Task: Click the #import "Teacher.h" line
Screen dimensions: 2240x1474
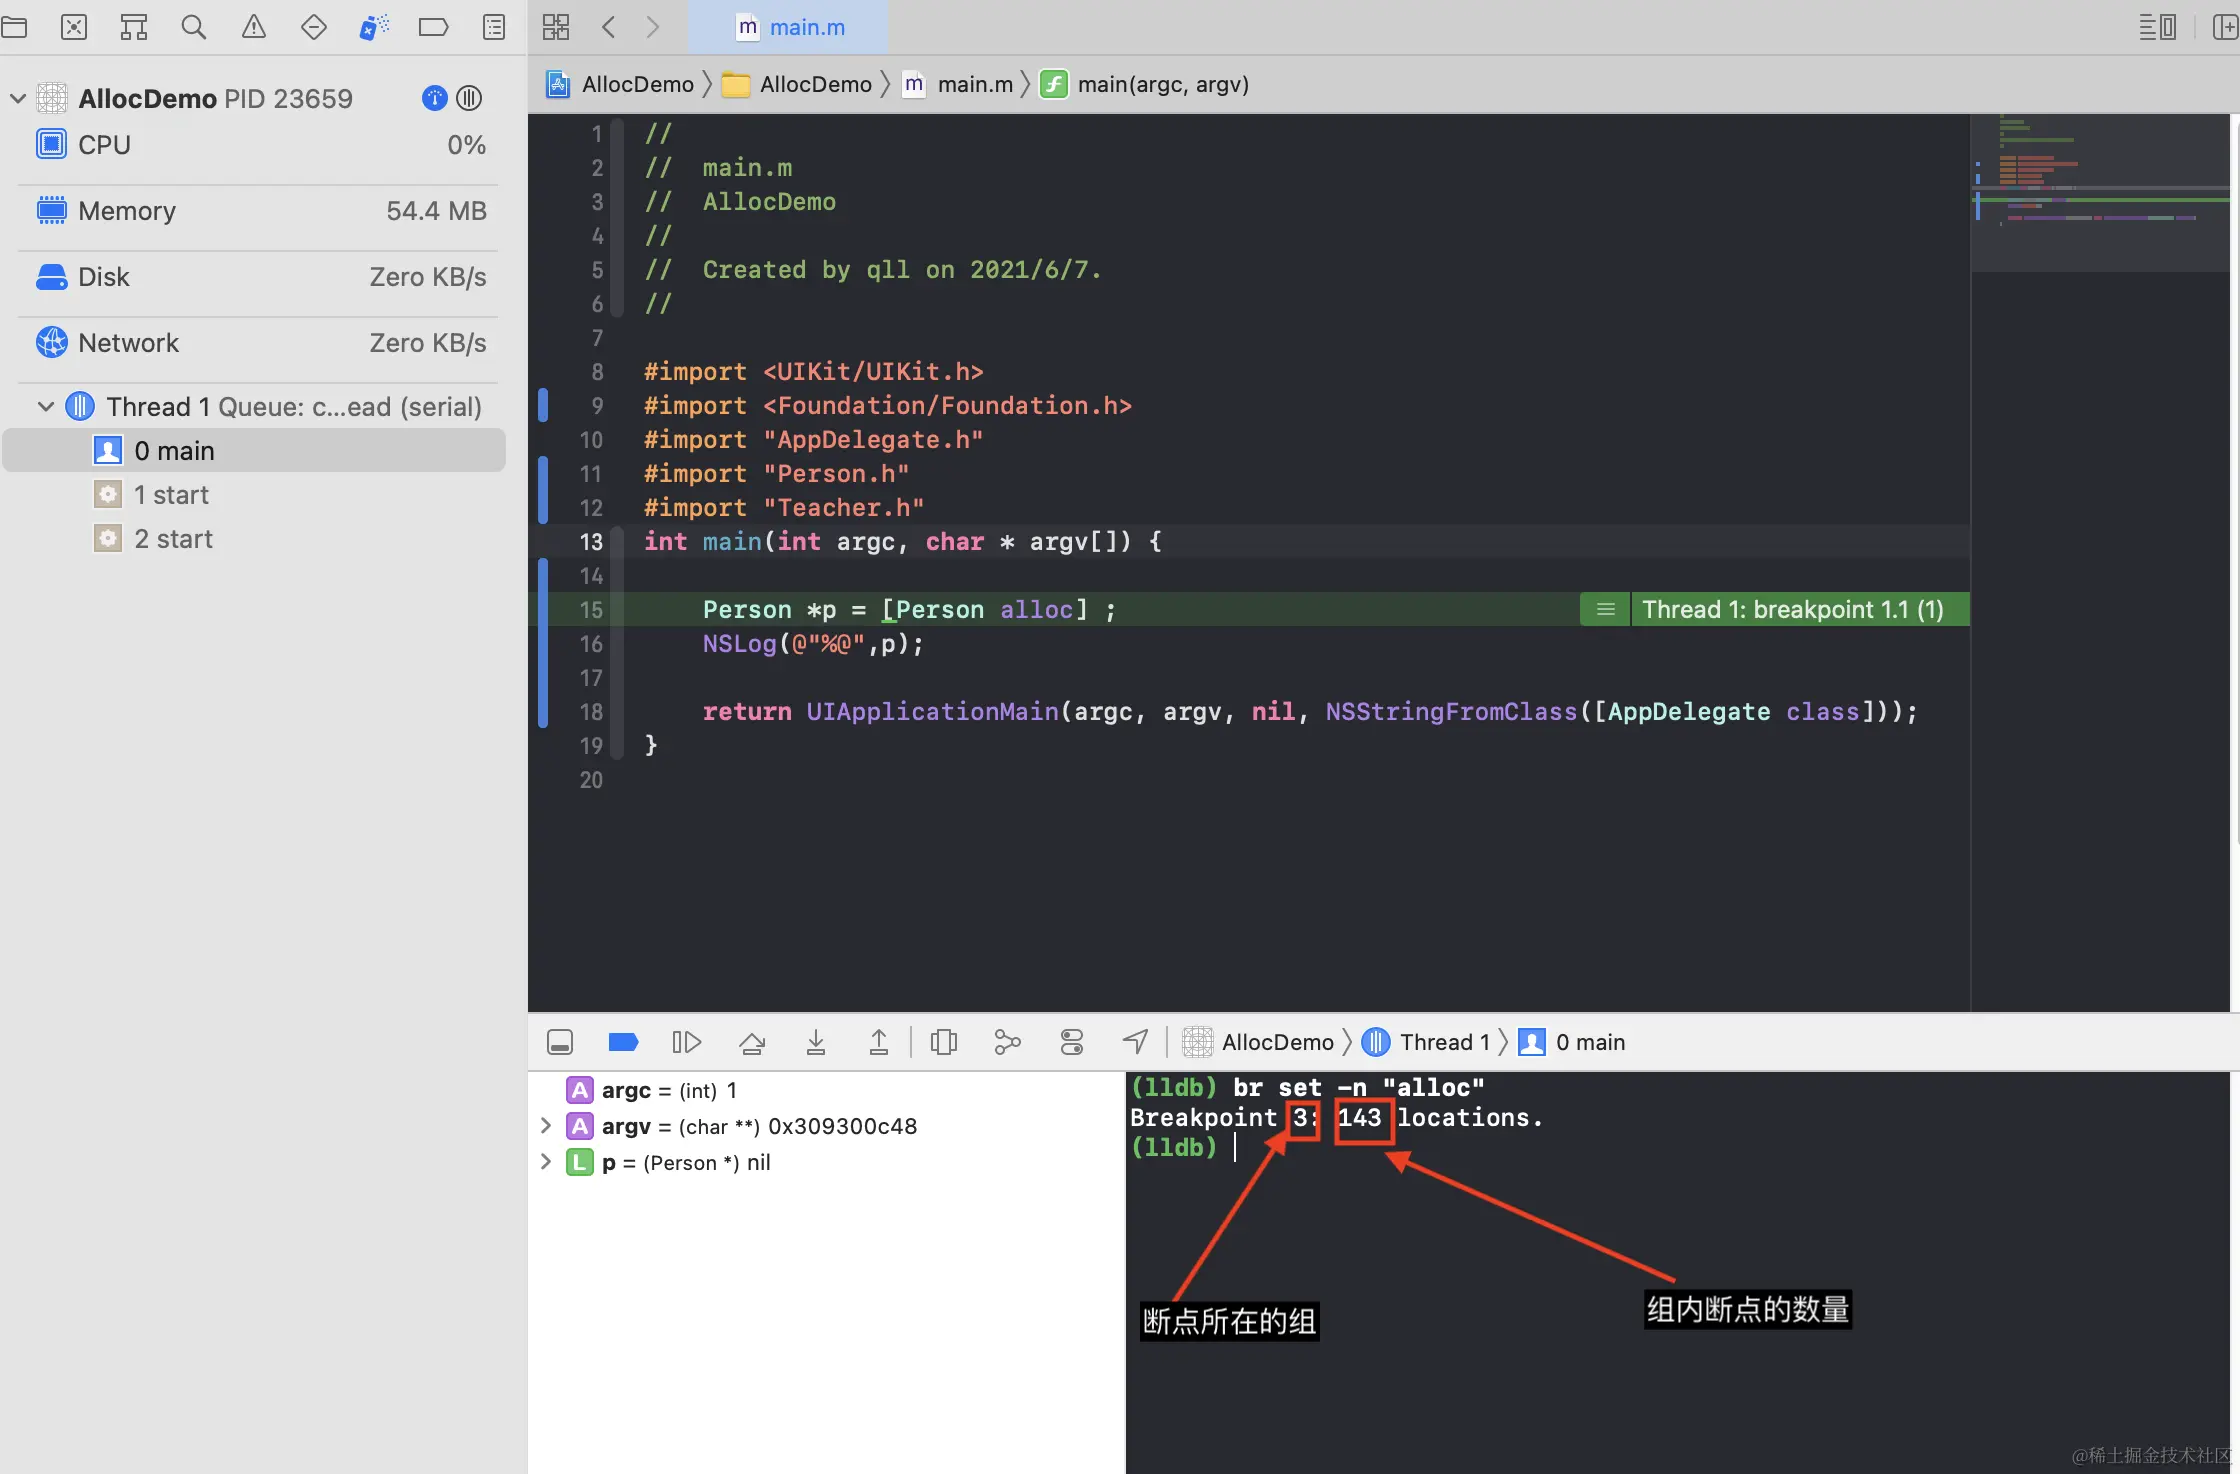Action: pos(784,508)
